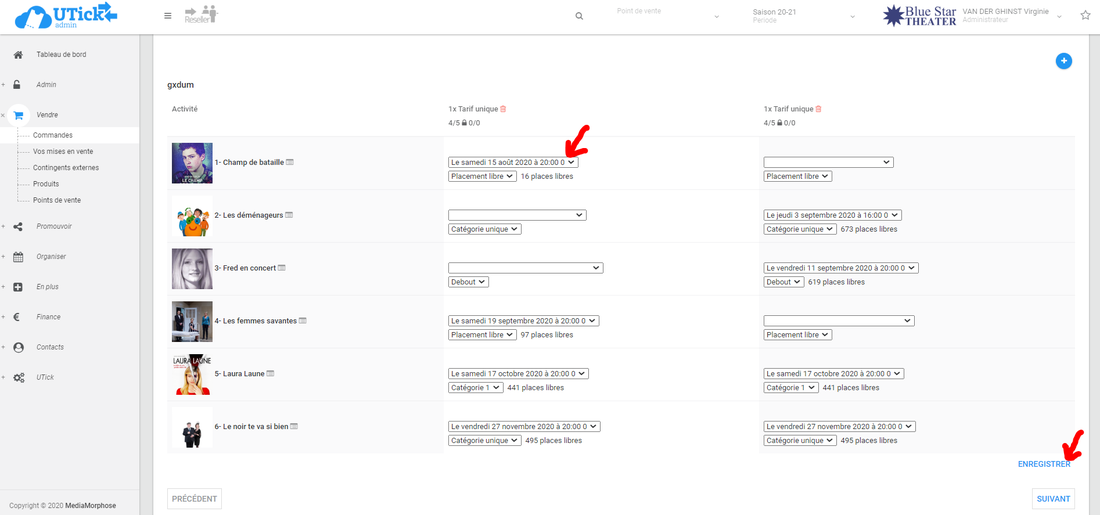Click the blue plus add button
Viewport: 1100px width, 515px height.
point(1064,61)
